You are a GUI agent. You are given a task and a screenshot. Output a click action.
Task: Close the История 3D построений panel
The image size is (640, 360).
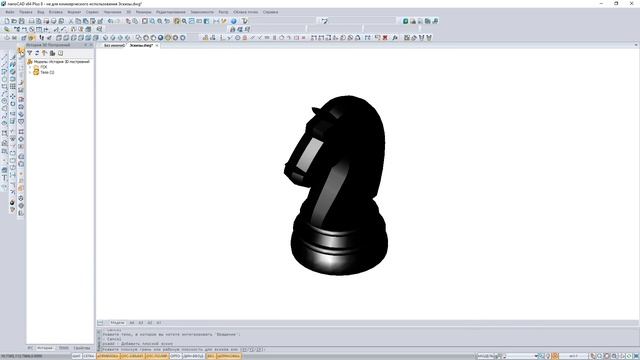click(91, 45)
